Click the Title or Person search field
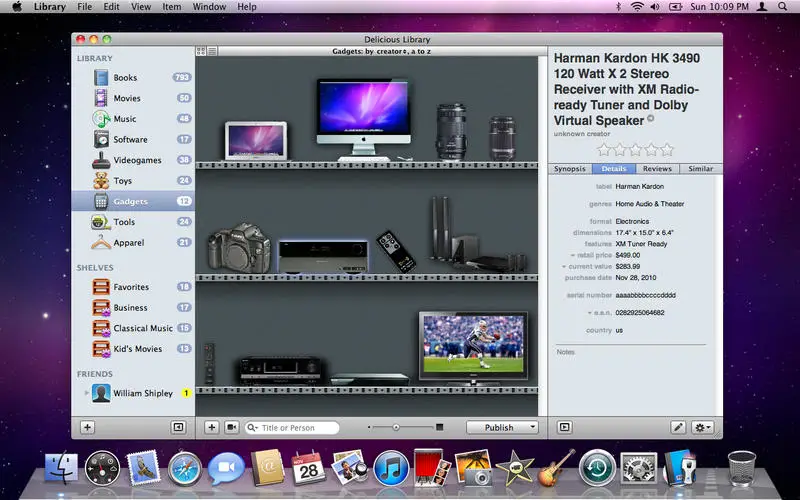Screen dimensions: 800x500 tap(292, 428)
